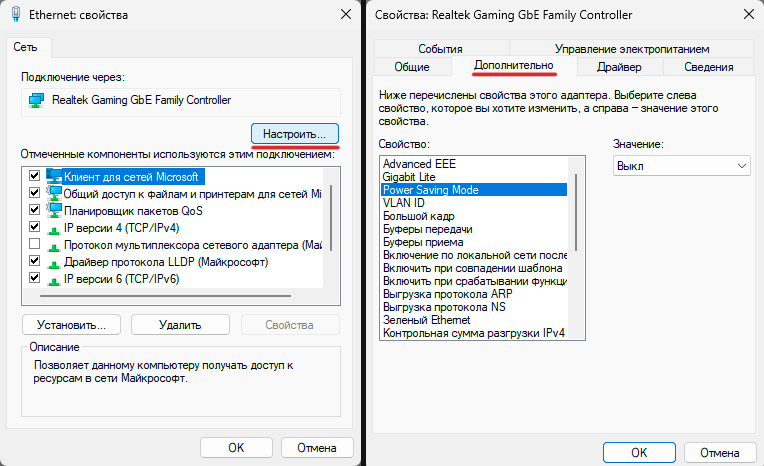Select Gigabit Lite property
764x466 pixels.
point(474,177)
